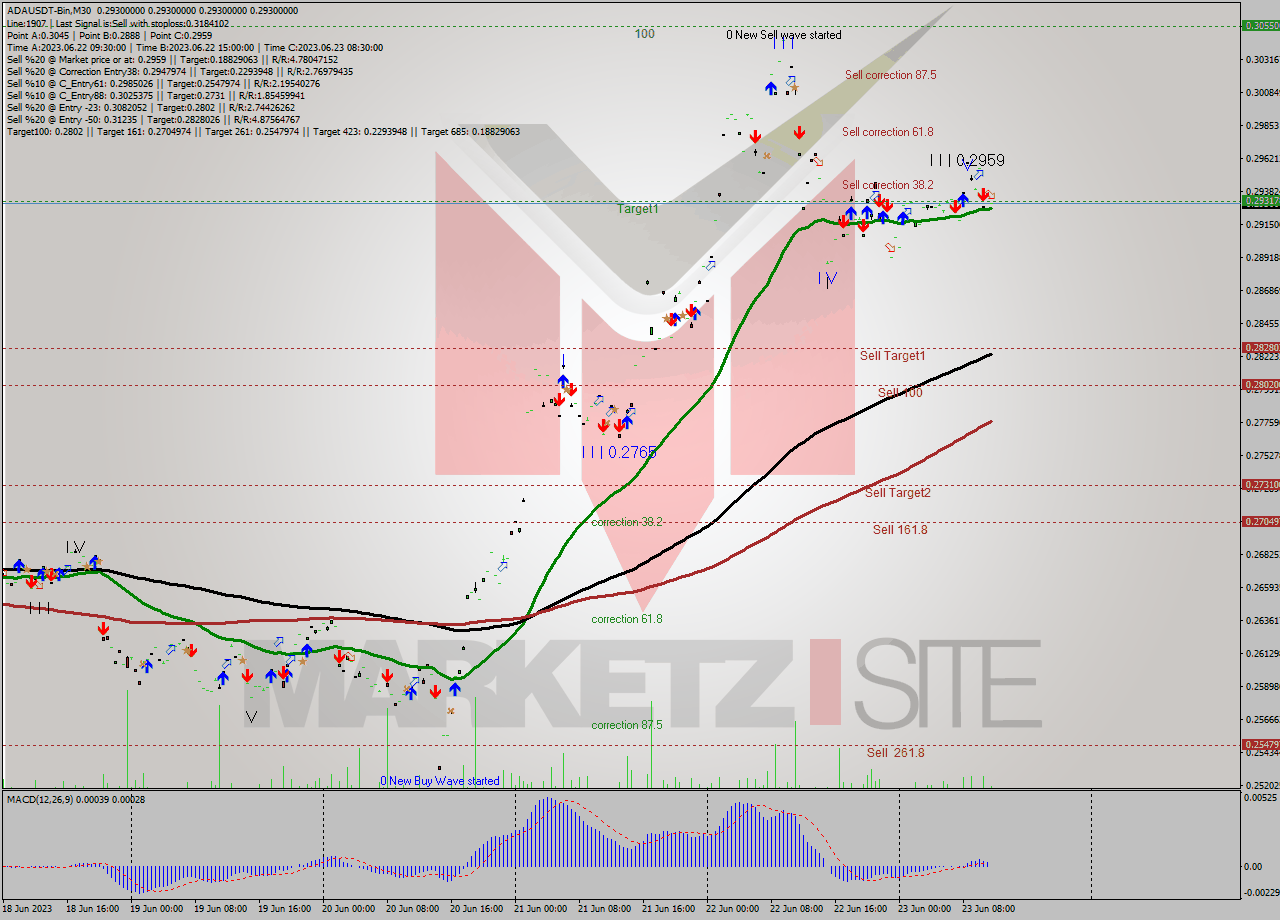
Task: Click the '20 Jun 16:00' time axis label
Action: (475, 909)
